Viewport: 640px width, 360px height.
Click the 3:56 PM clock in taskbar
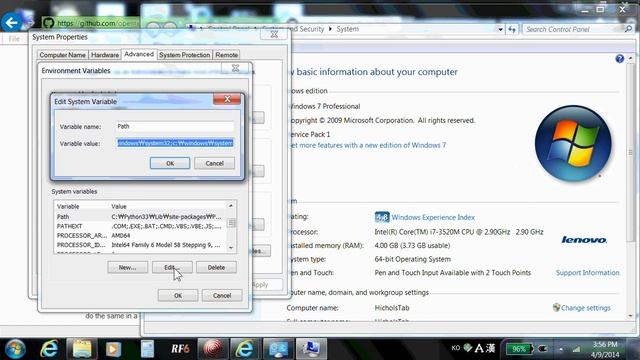click(605, 344)
